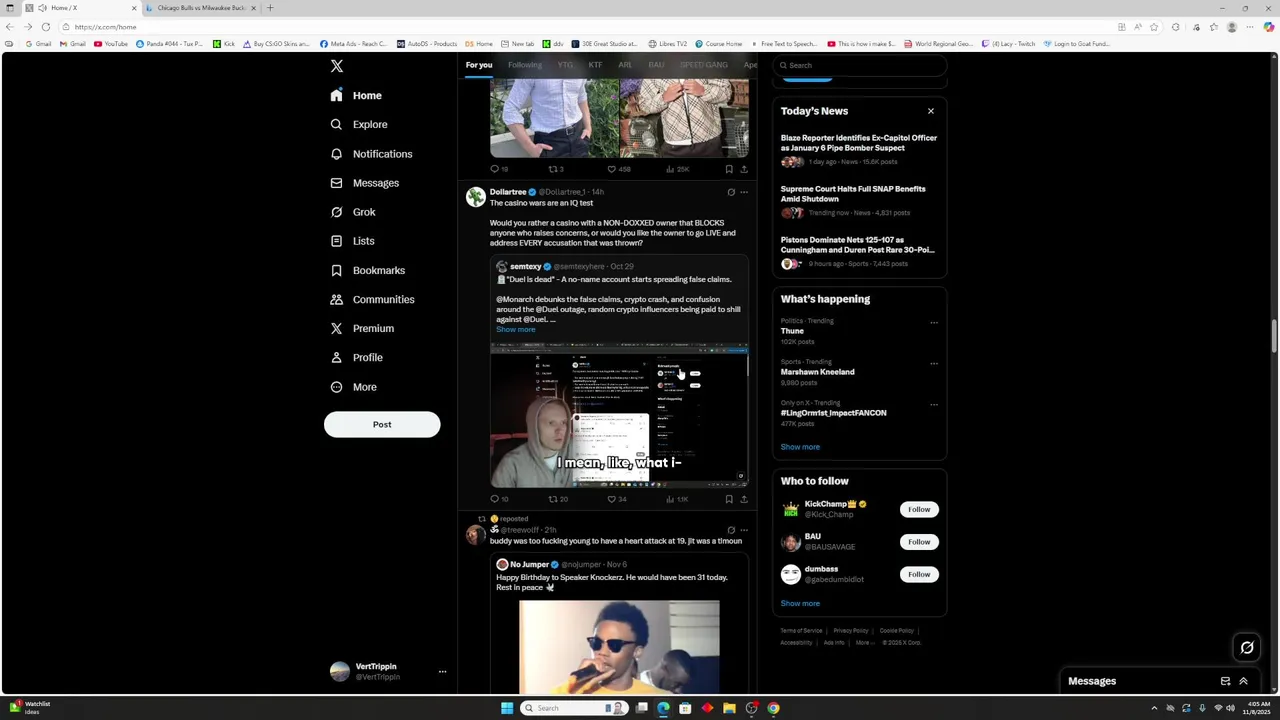Play the quoted video in Dollartree's post
This screenshot has width=1280, height=720.
619,415
